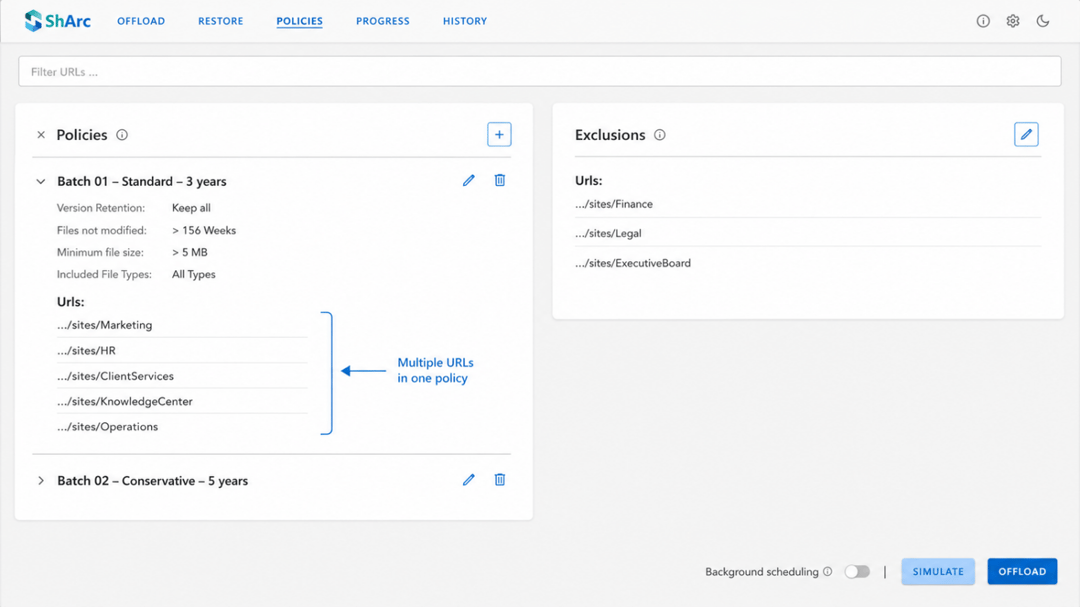Switch to dark mode moon icon
Image resolution: width=1080 pixels, height=607 pixels.
pyautogui.click(x=1043, y=21)
